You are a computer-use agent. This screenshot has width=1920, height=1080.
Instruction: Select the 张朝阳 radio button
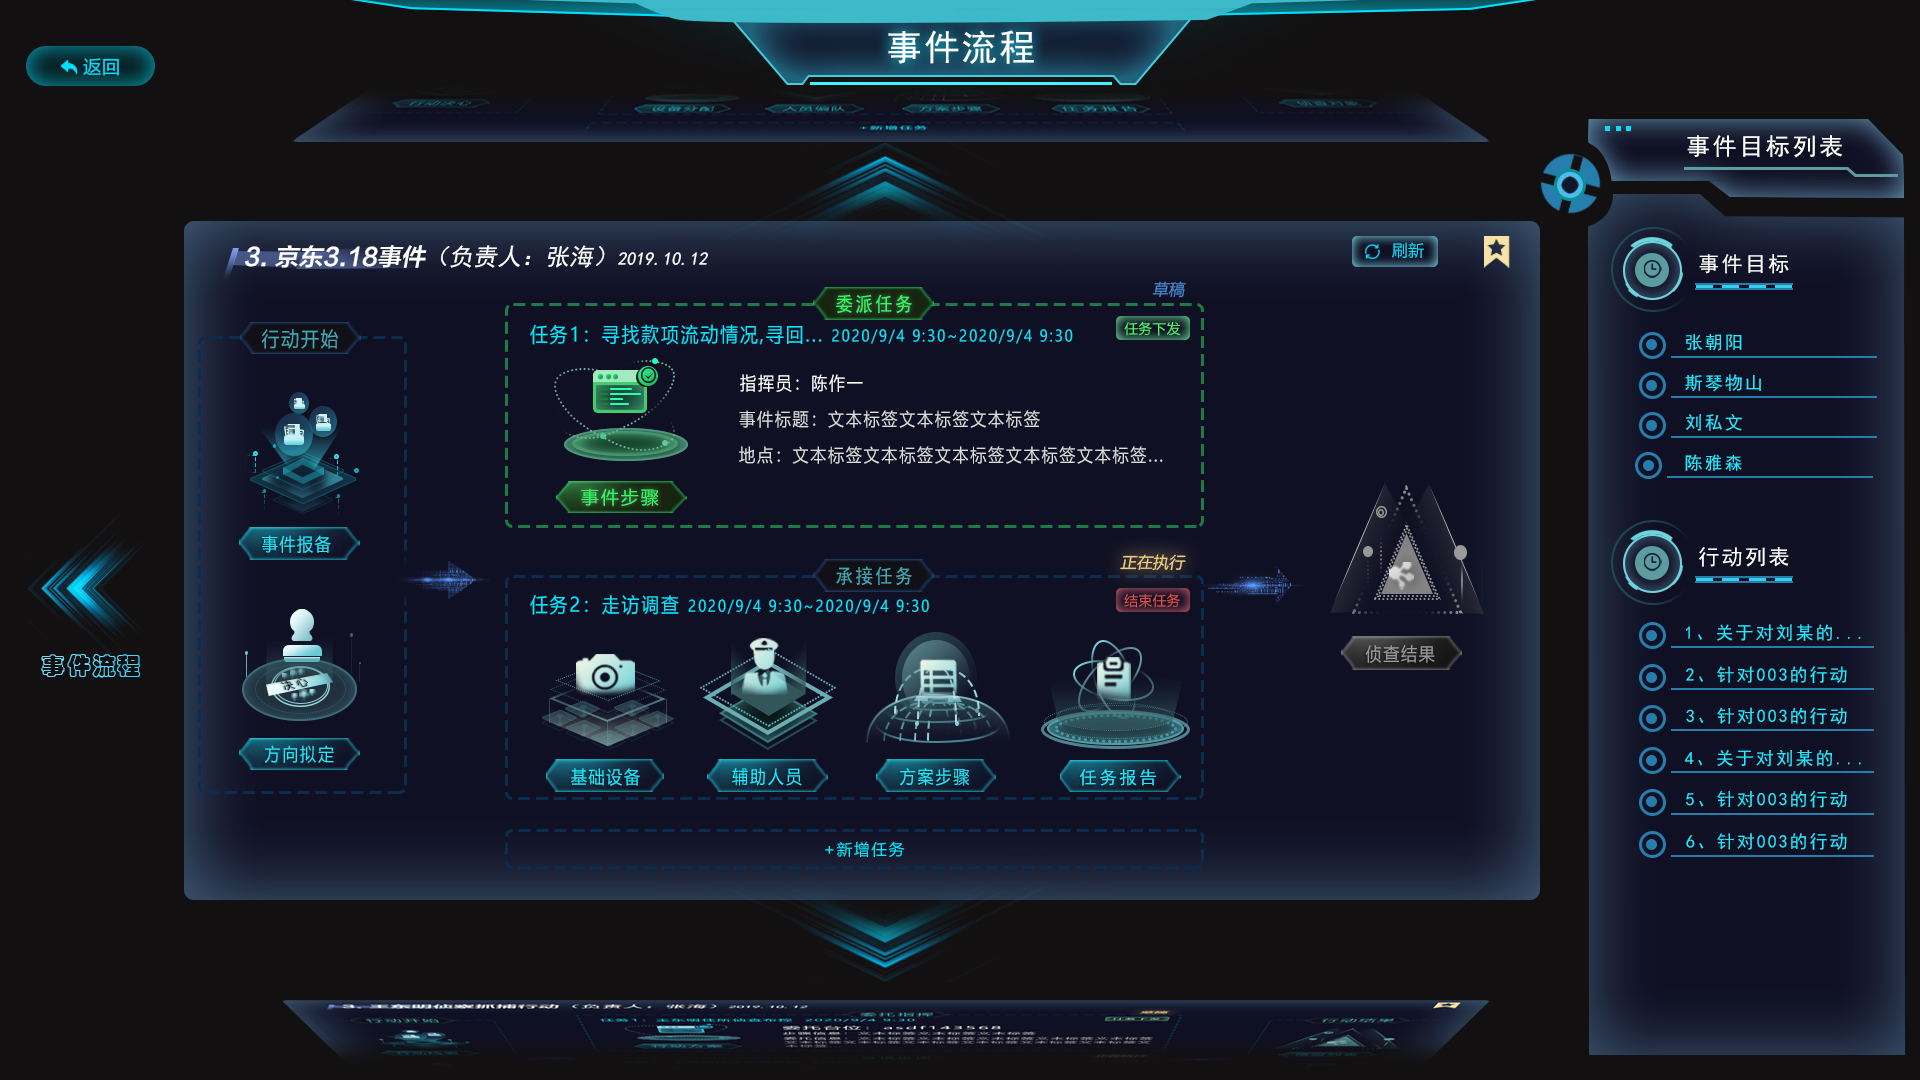pyautogui.click(x=1652, y=344)
